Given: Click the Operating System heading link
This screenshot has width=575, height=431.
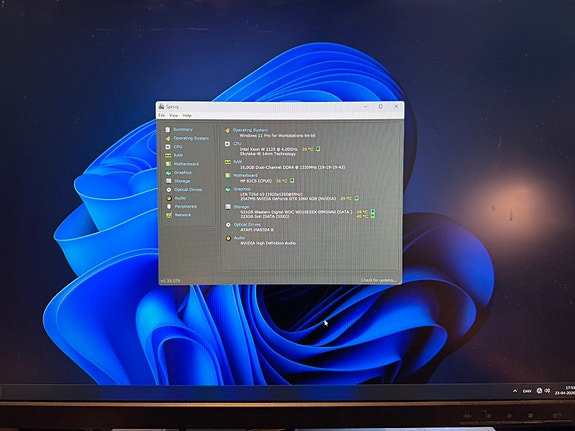Looking at the screenshot, I should [250, 130].
